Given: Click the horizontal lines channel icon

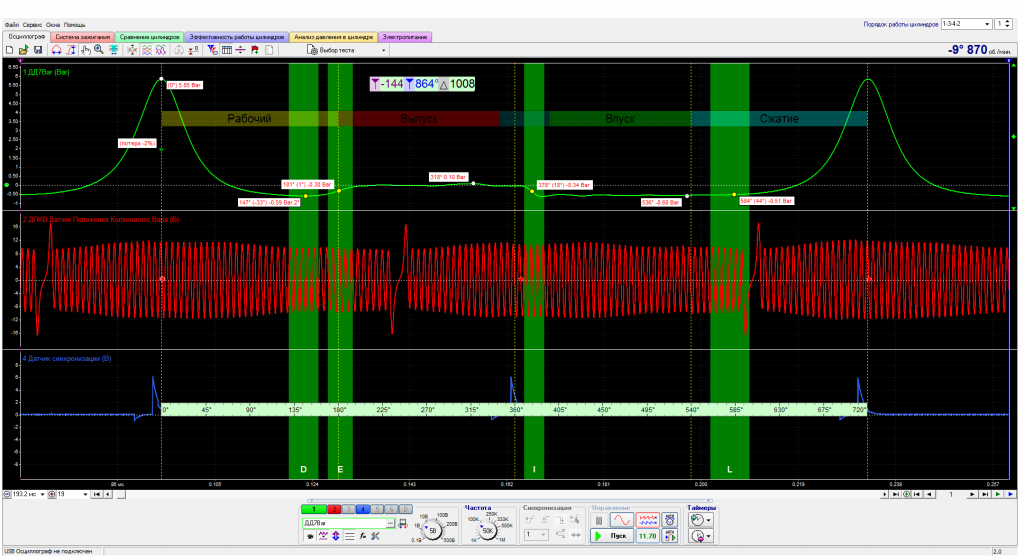Looking at the screenshot, I should tap(350, 536).
